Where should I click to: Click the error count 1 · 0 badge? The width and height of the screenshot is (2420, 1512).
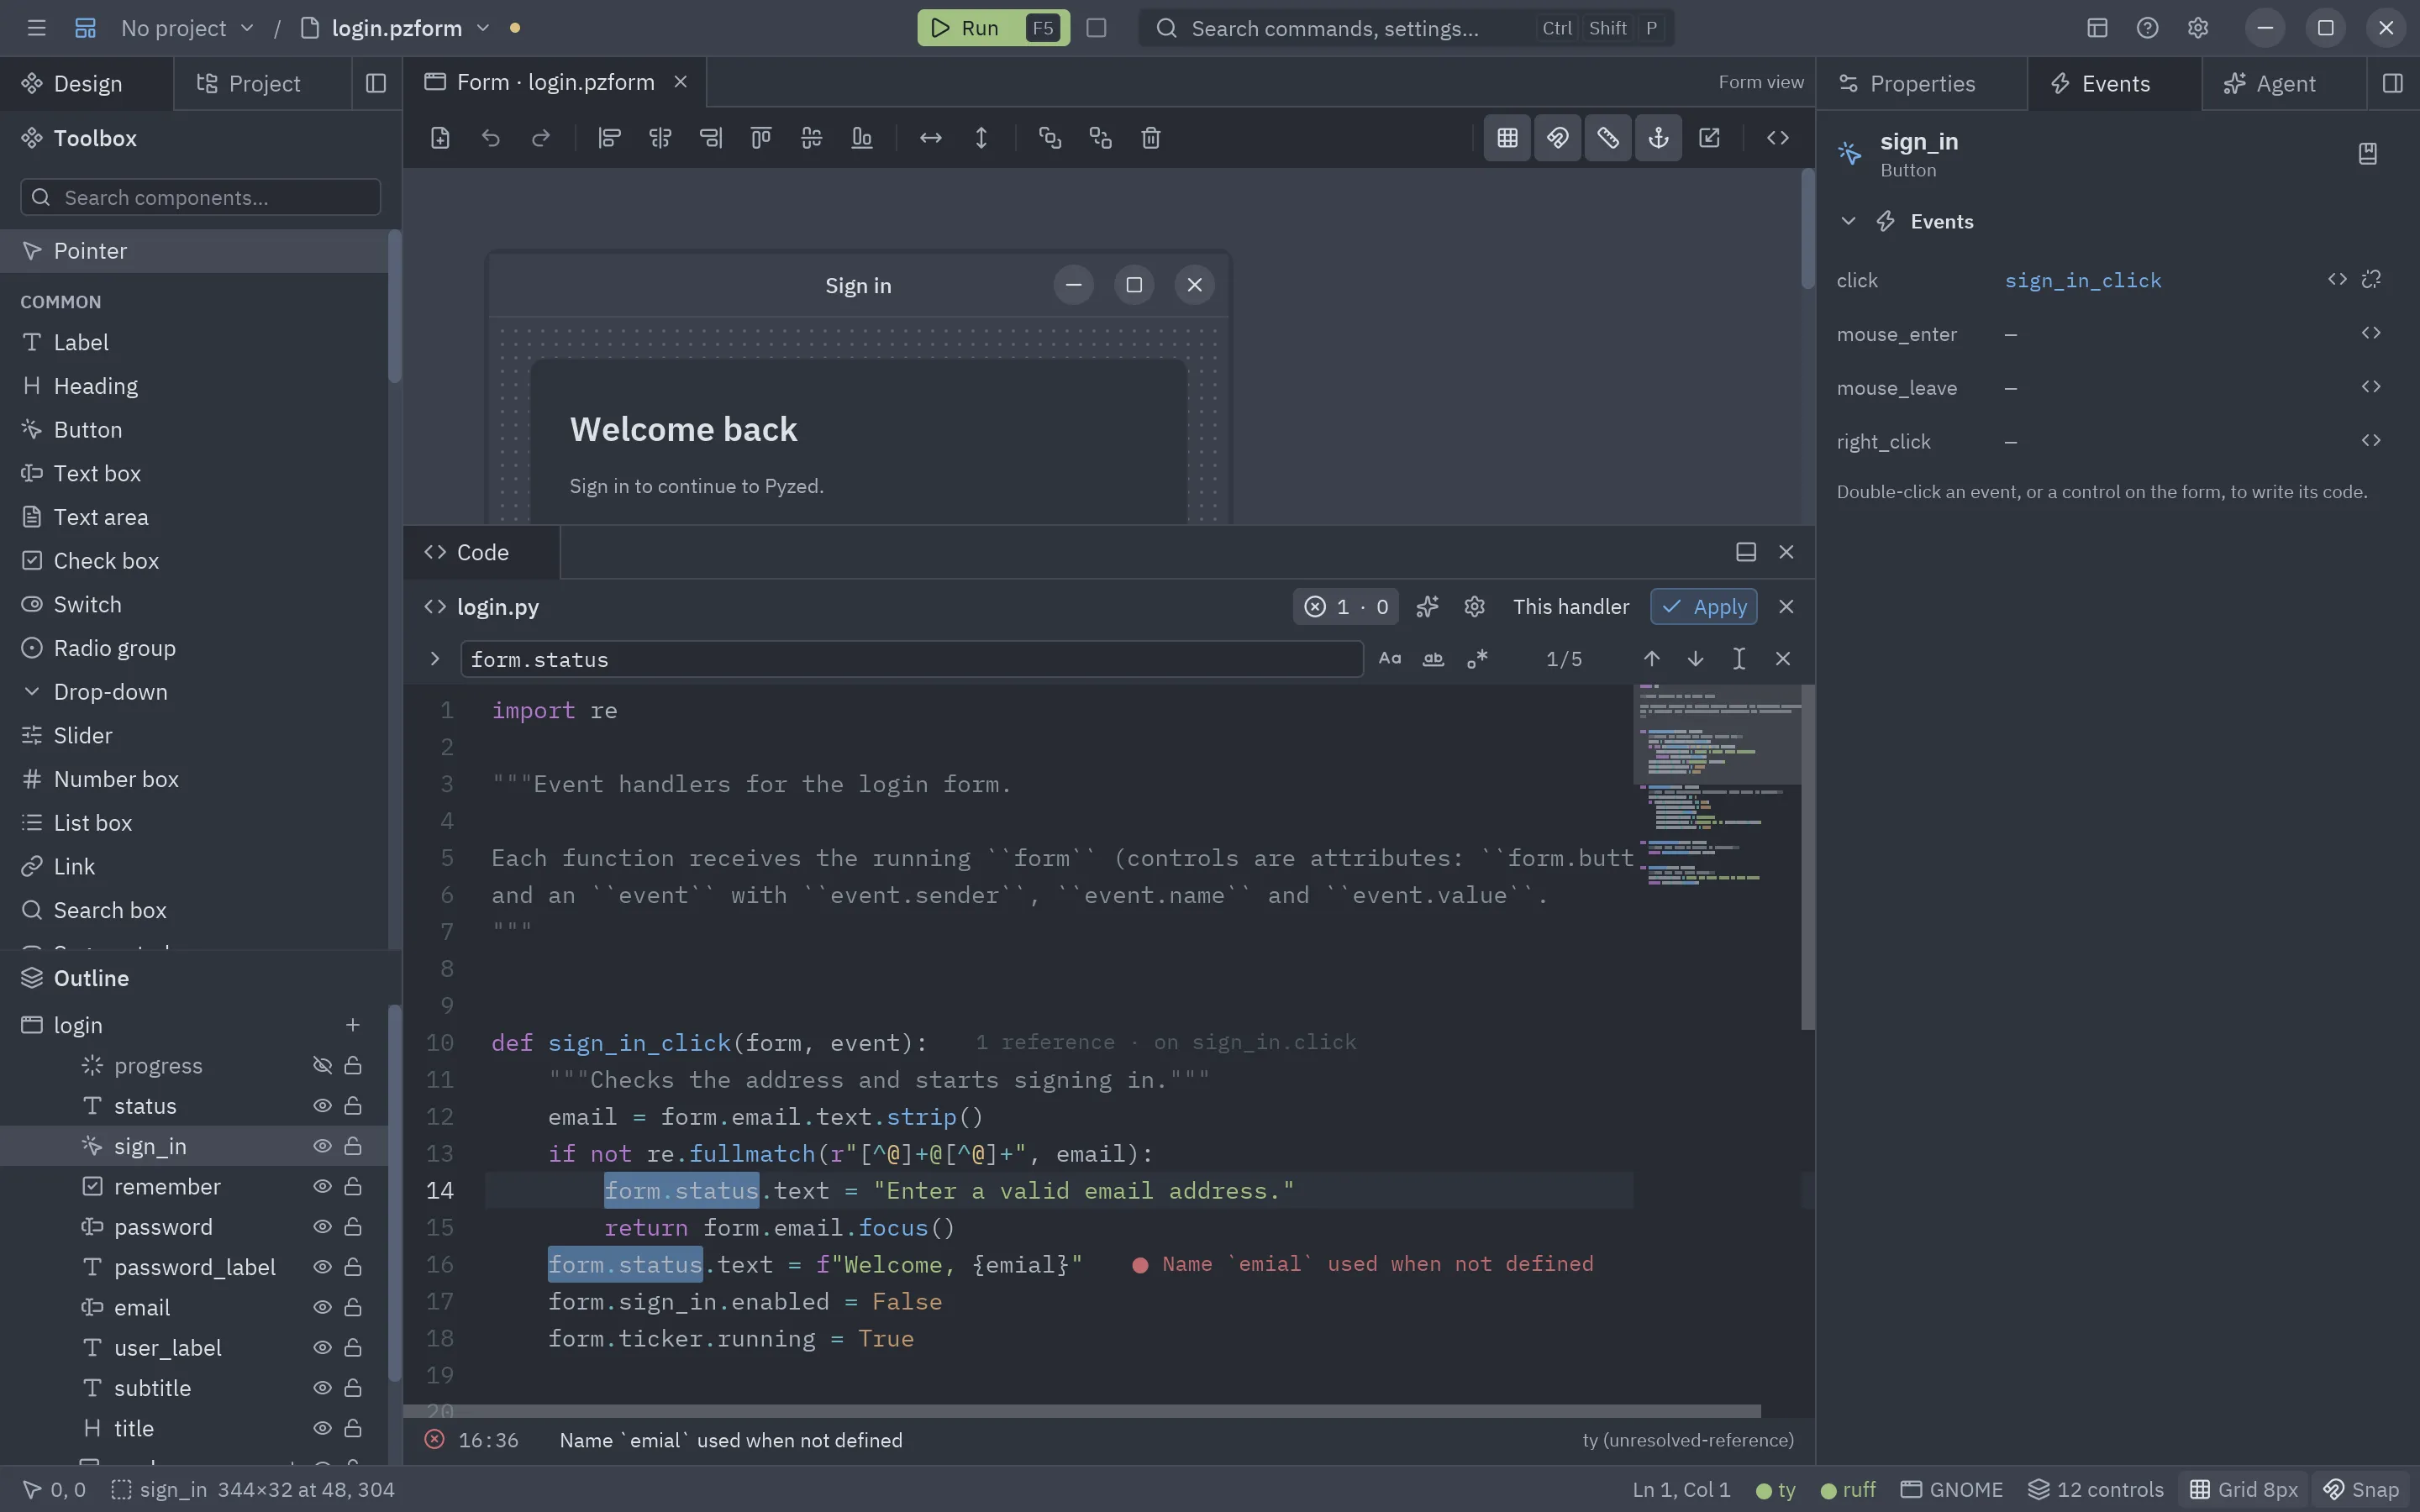1346,607
